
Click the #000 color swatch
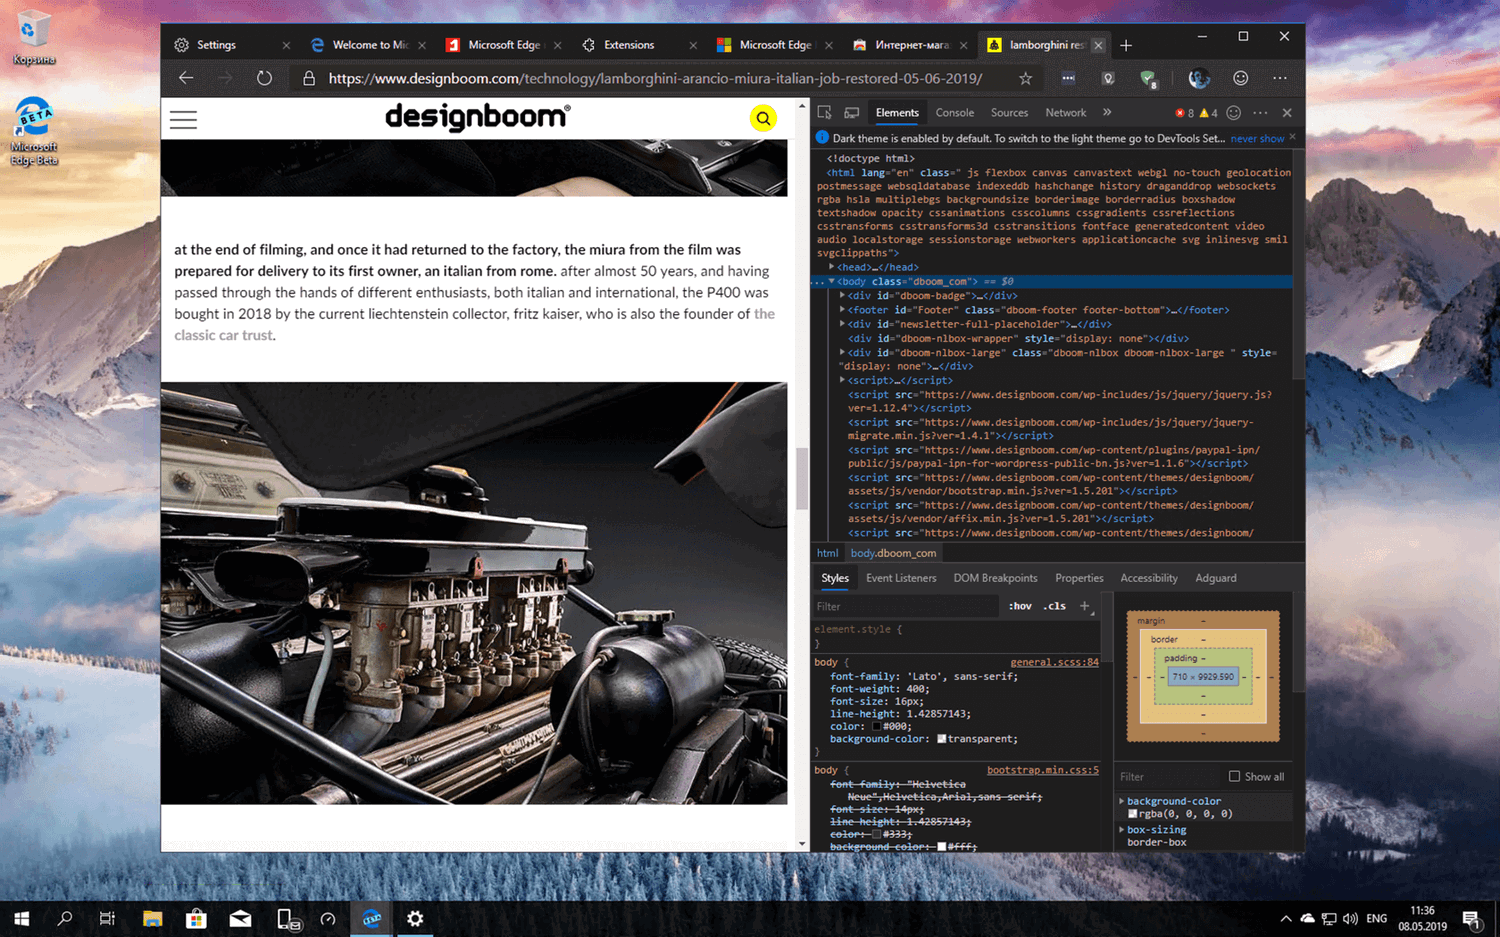(x=877, y=727)
